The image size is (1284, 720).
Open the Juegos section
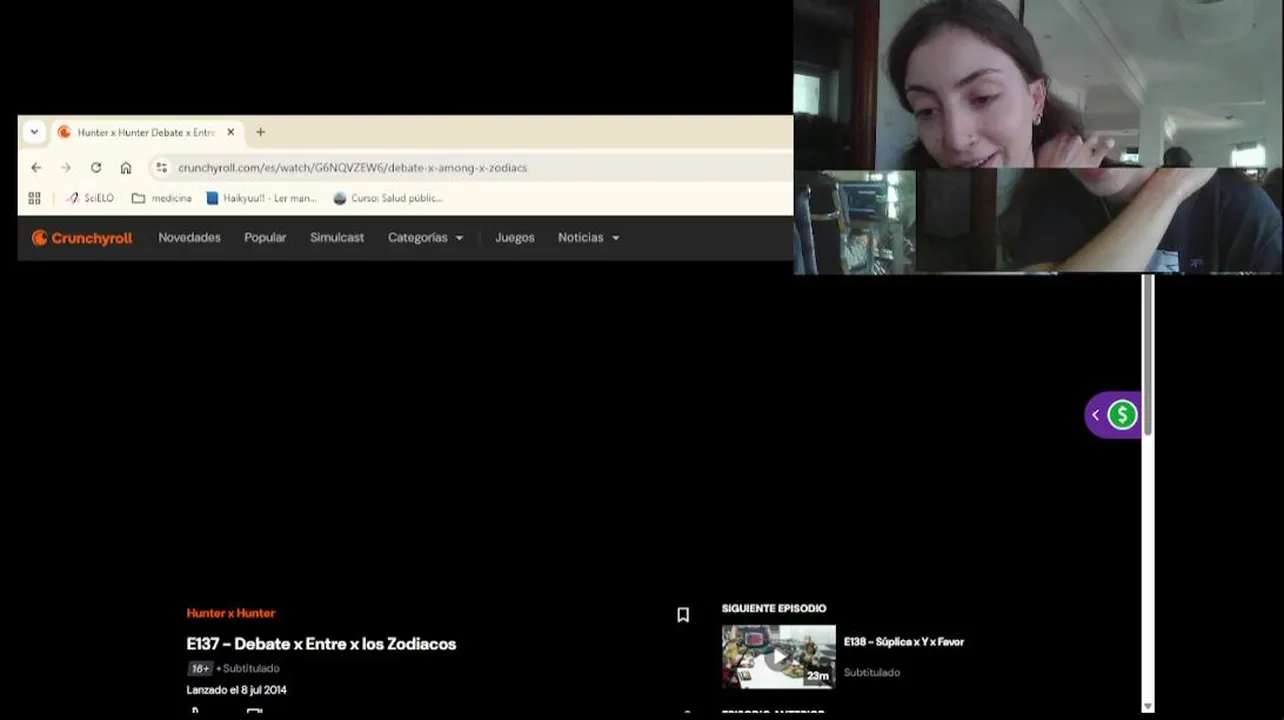(515, 238)
